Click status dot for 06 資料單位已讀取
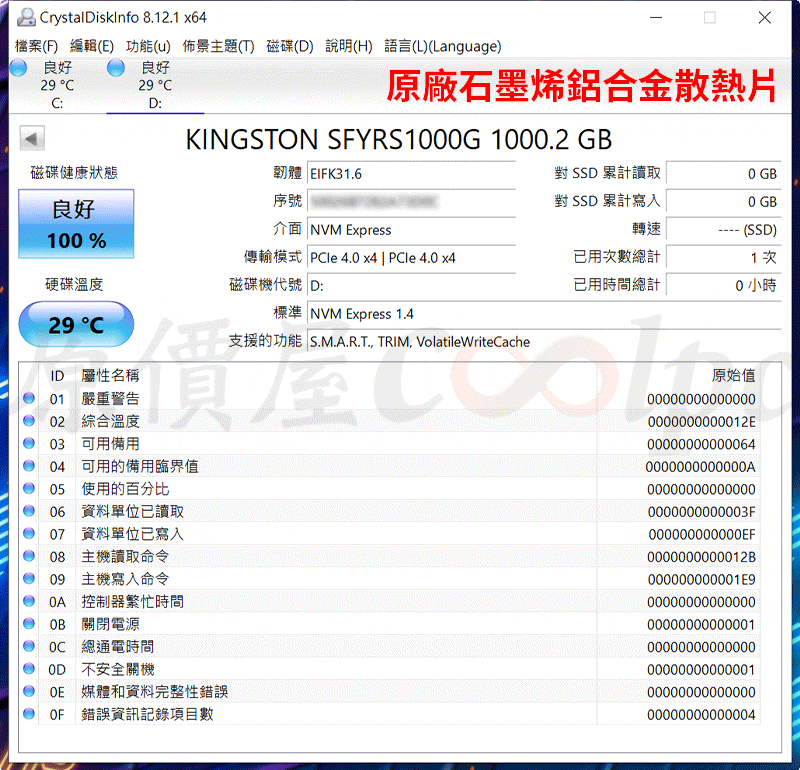The image size is (800, 770). [x=29, y=511]
